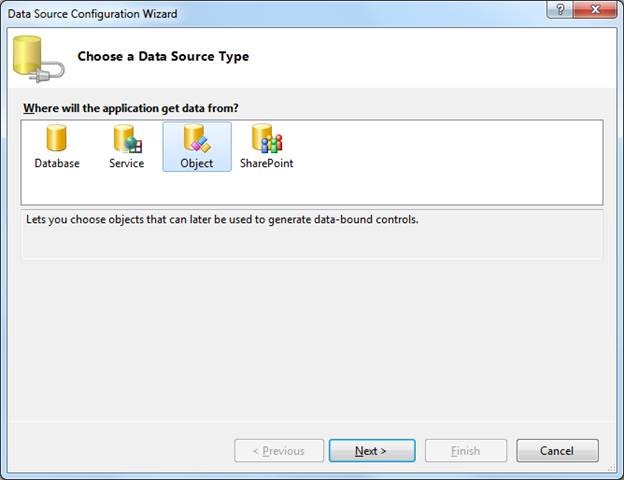Click the grayed-out Finish button
This screenshot has width=624, height=480.
466,451
